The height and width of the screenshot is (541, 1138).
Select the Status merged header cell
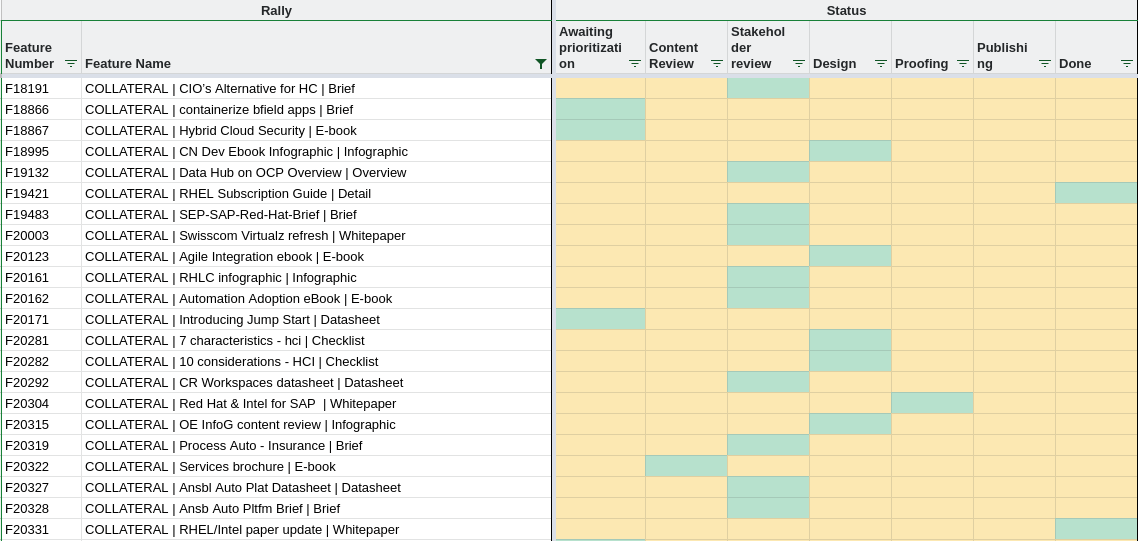pyautogui.click(x=846, y=10)
